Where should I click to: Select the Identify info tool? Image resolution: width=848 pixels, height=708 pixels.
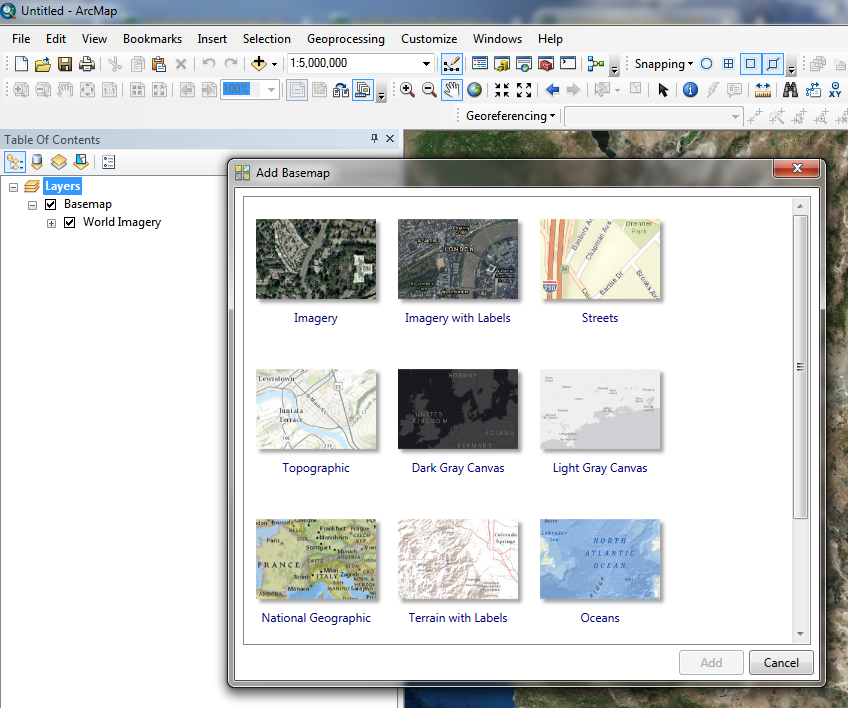[x=690, y=90]
